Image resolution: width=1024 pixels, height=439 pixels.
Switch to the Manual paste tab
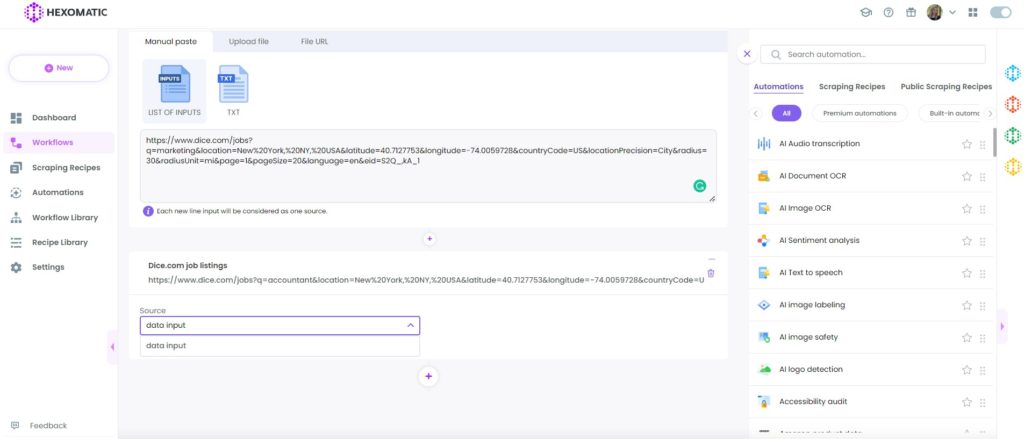click(x=170, y=41)
